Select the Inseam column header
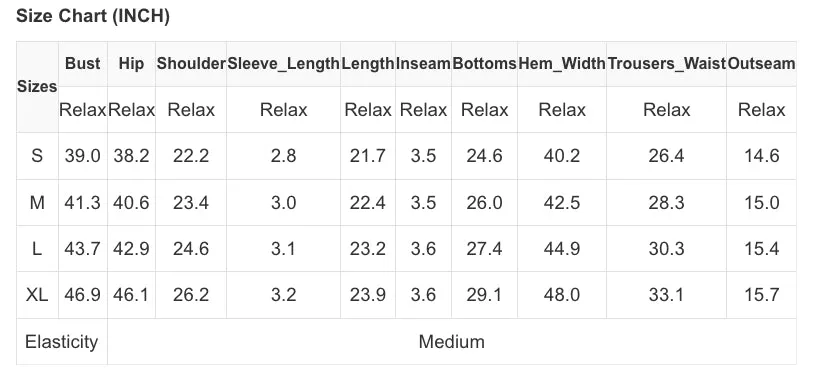820x390 pixels. coord(423,64)
